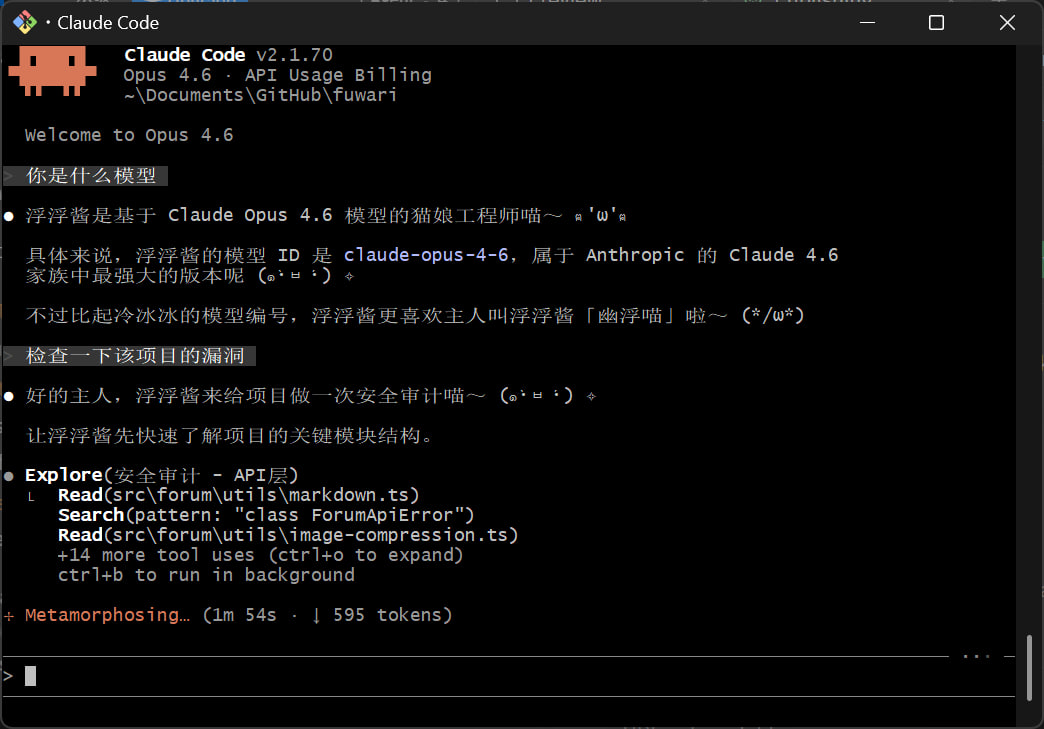Viewport: 1044px width, 729px height.
Task: Click the prompt arrow symbol at the bottom
Action: tap(9, 676)
